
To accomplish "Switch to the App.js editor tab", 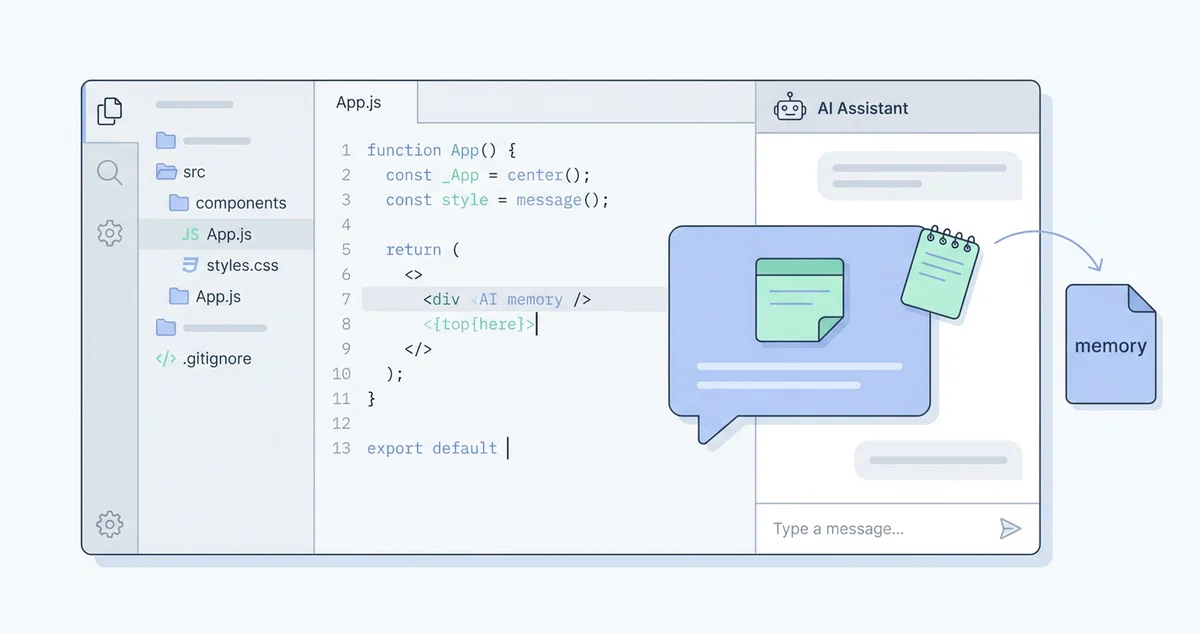I will coord(366,102).
